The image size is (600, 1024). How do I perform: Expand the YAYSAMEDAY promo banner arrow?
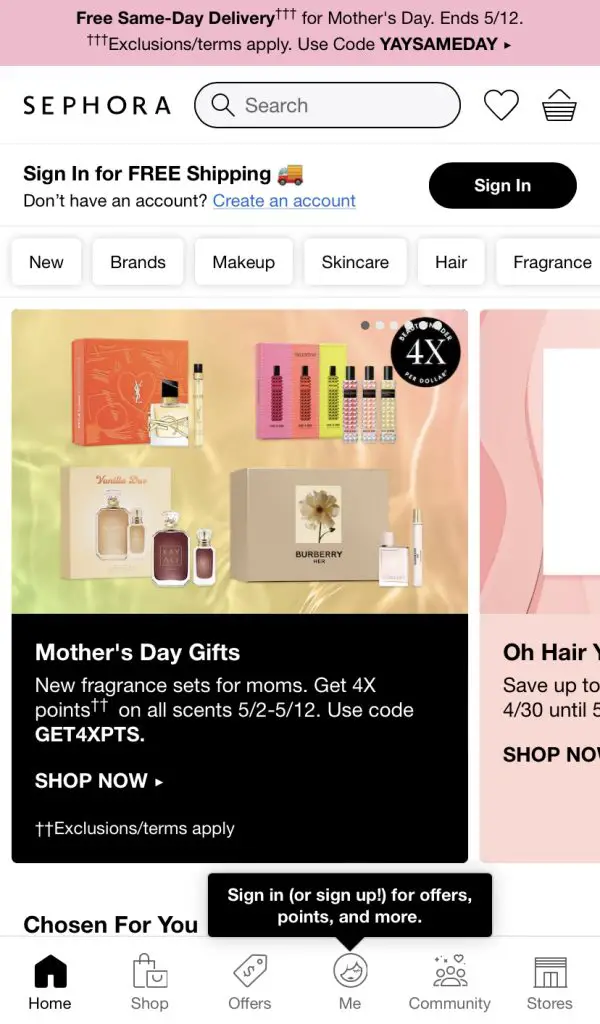pyautogui.click(x=507, y=45)
